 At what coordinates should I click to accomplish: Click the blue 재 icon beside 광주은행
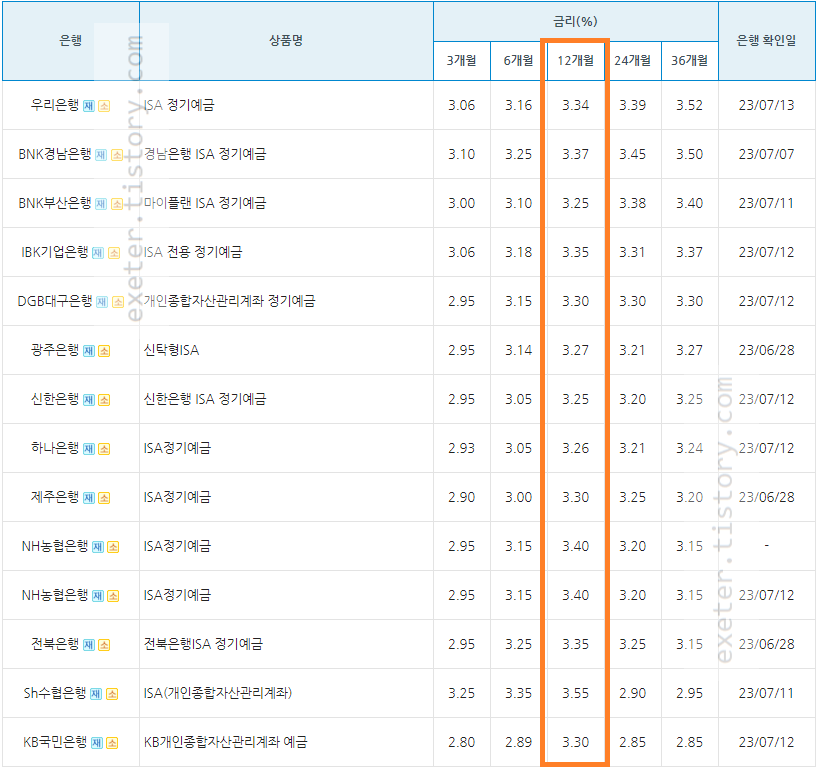tap(89, 351)
